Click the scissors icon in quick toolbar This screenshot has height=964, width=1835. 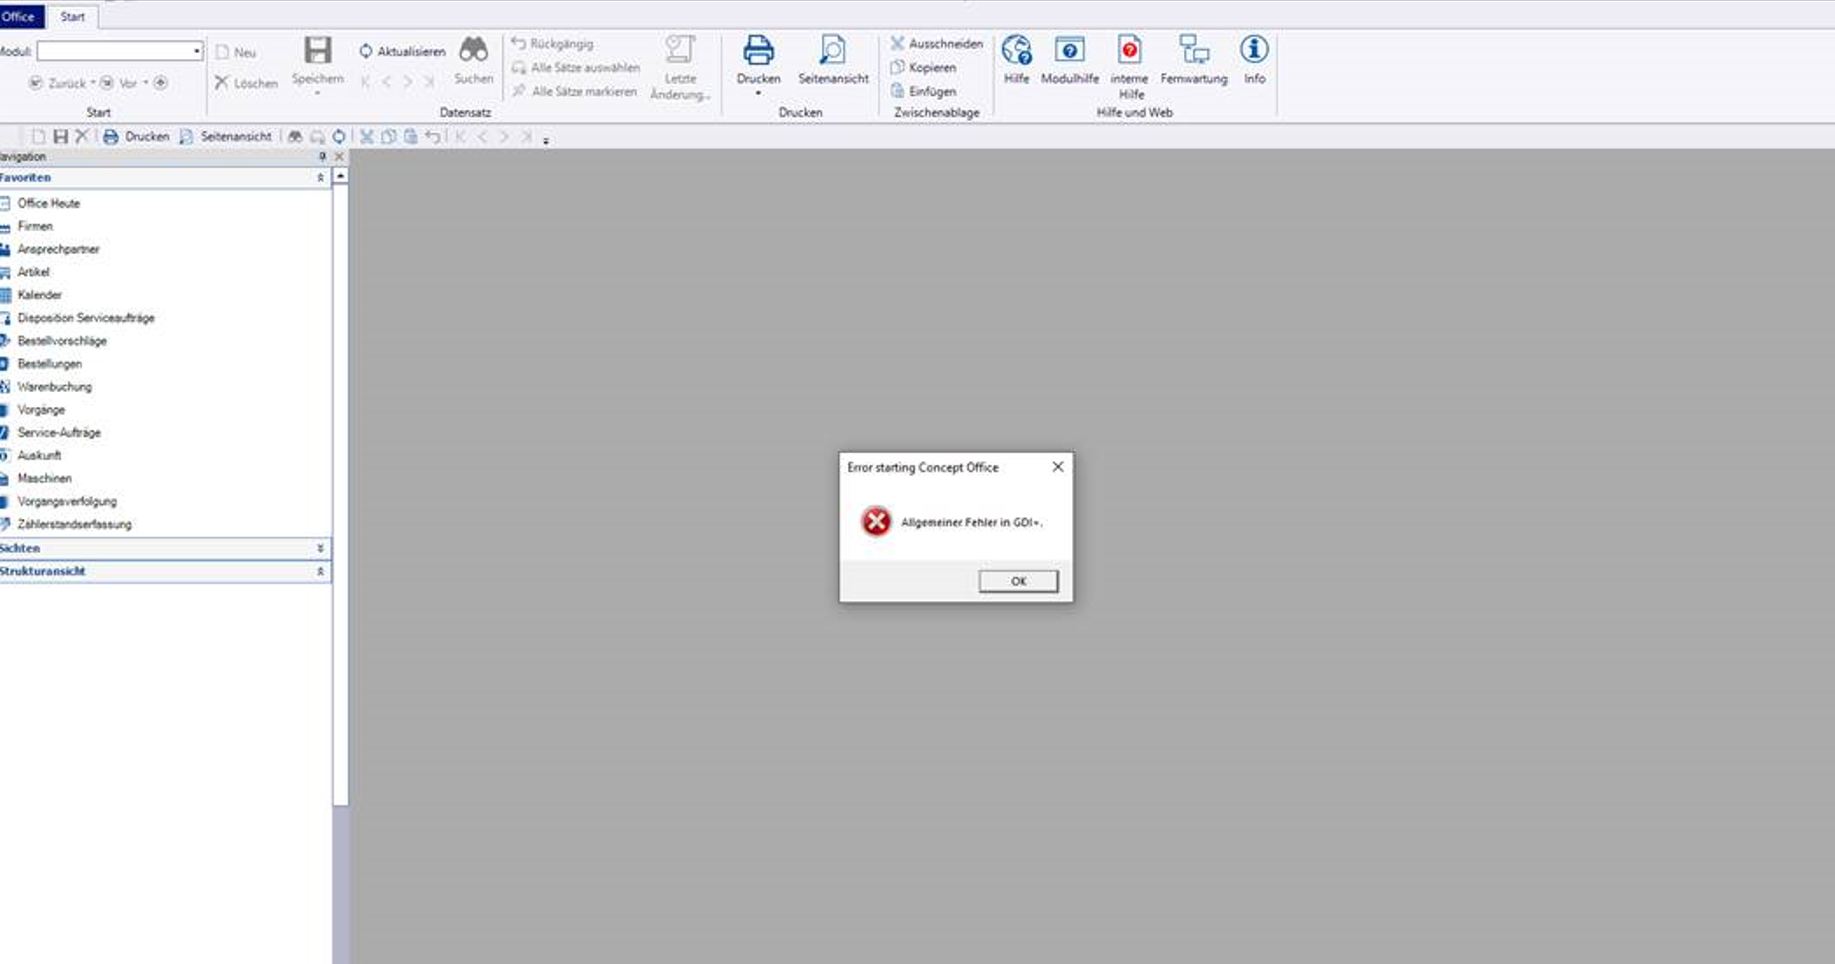367,137
